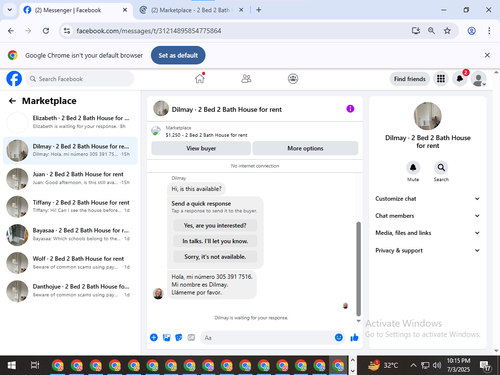Image resolution: width=500 pixels, height=375 pixels.
Task: Open Elizabeth's conversation in the list
Action: (70, 122)
